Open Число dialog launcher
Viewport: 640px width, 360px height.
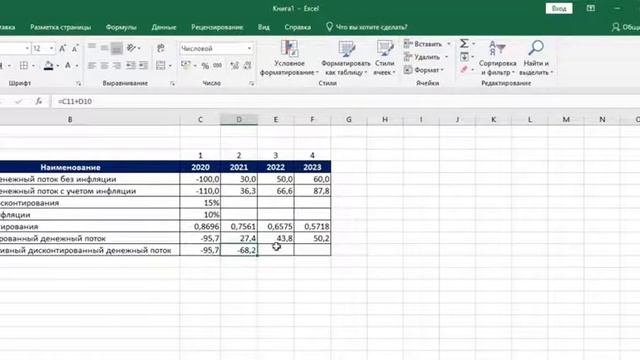coord(251,84)
